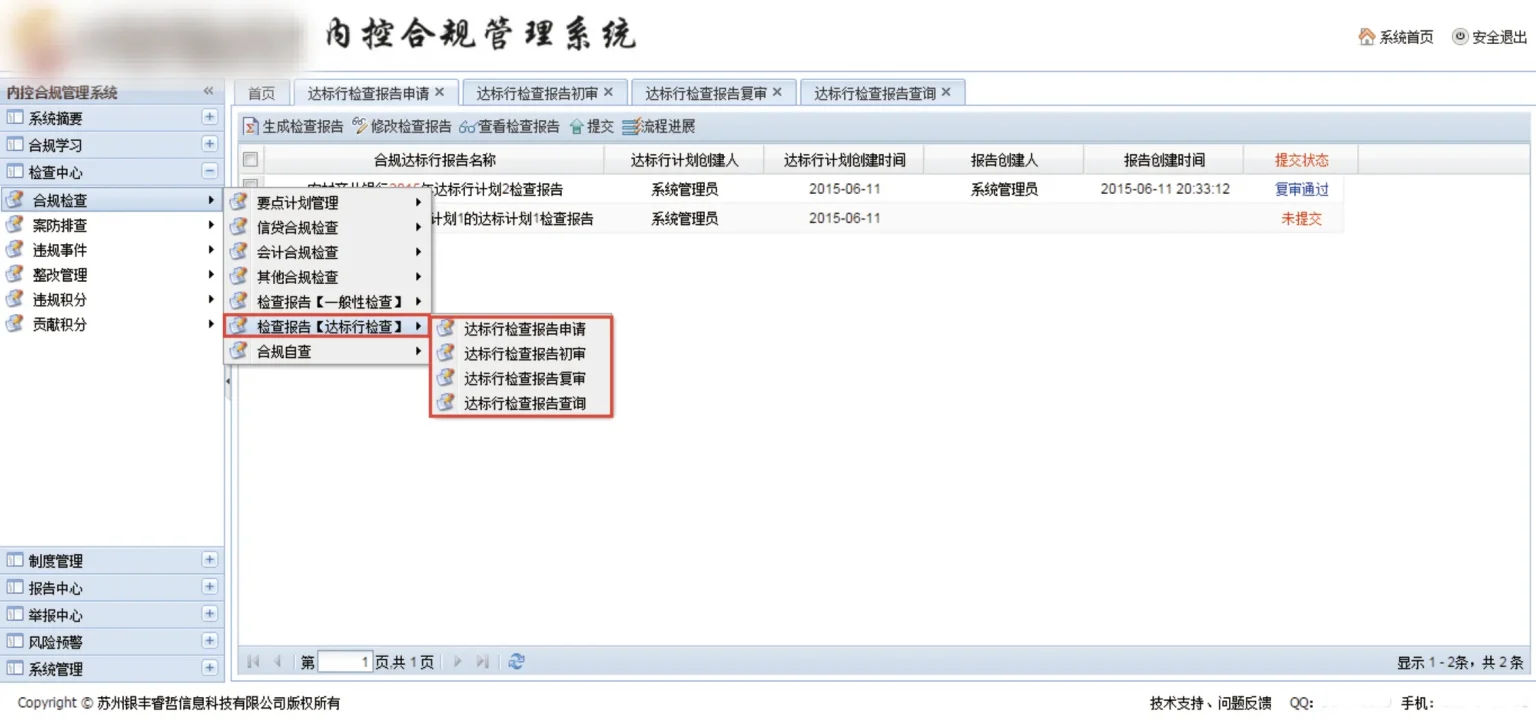Open 流程进展 from the toolbar

click(659, 127)
